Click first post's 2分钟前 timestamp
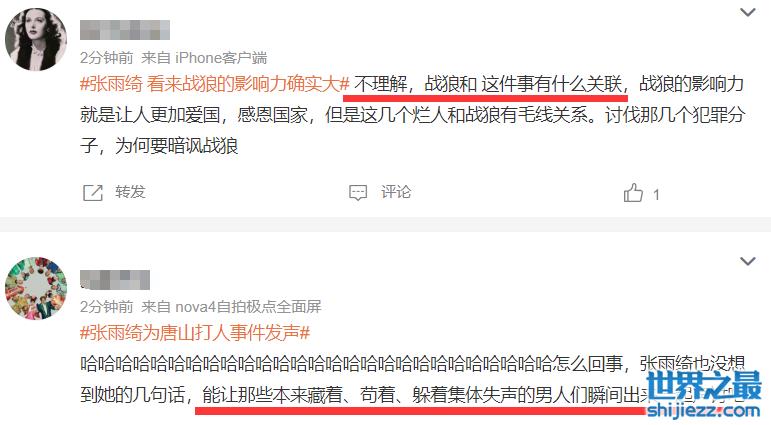Screen dimensions: 771x425 point(107,58)
